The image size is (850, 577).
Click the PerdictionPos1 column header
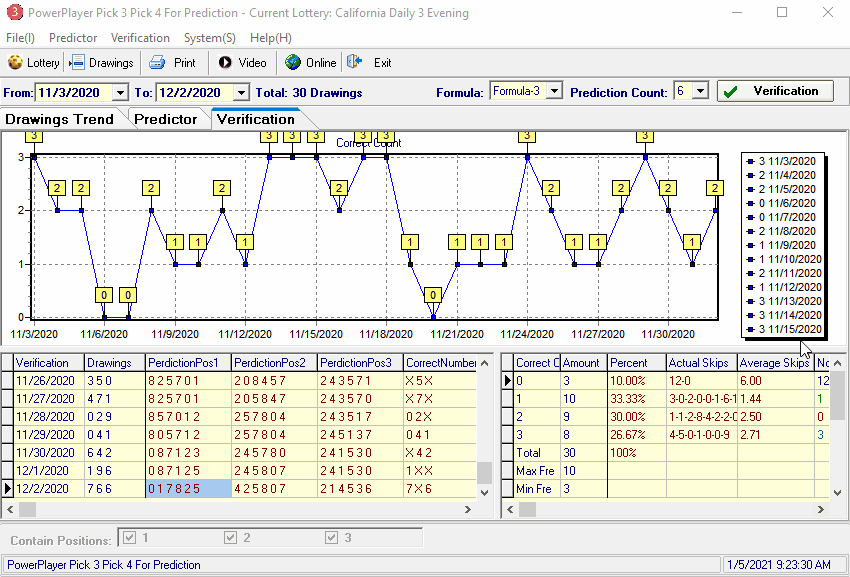point(189,363)
